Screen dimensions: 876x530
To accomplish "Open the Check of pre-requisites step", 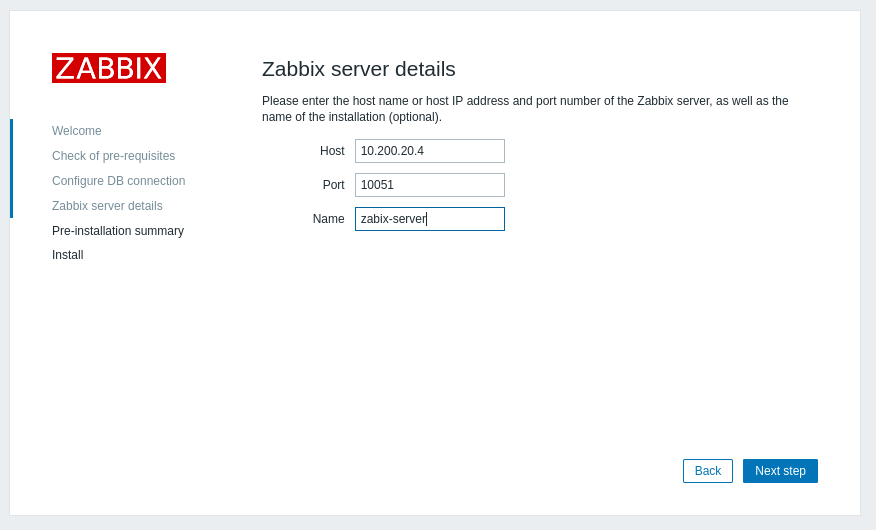I will click(x=113, y=156).
